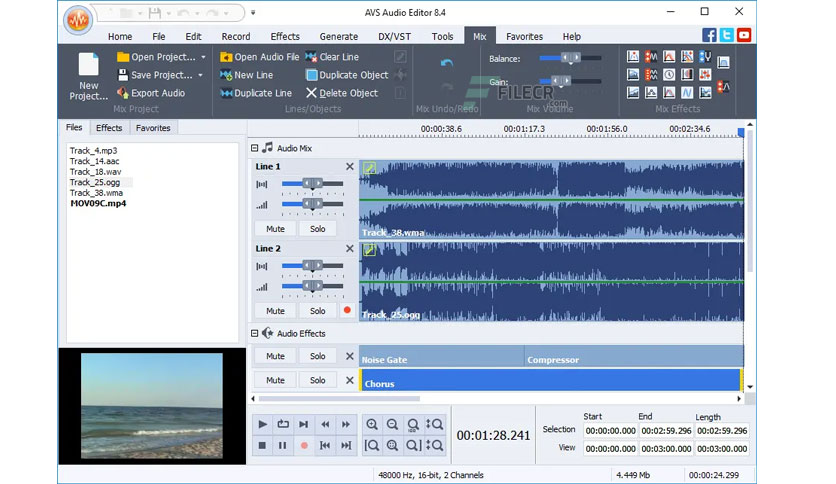The height and width of the screenshot is (484, 836).
Task: Open the quick access toolbar customize arrow
Action: tap(253, 12)
